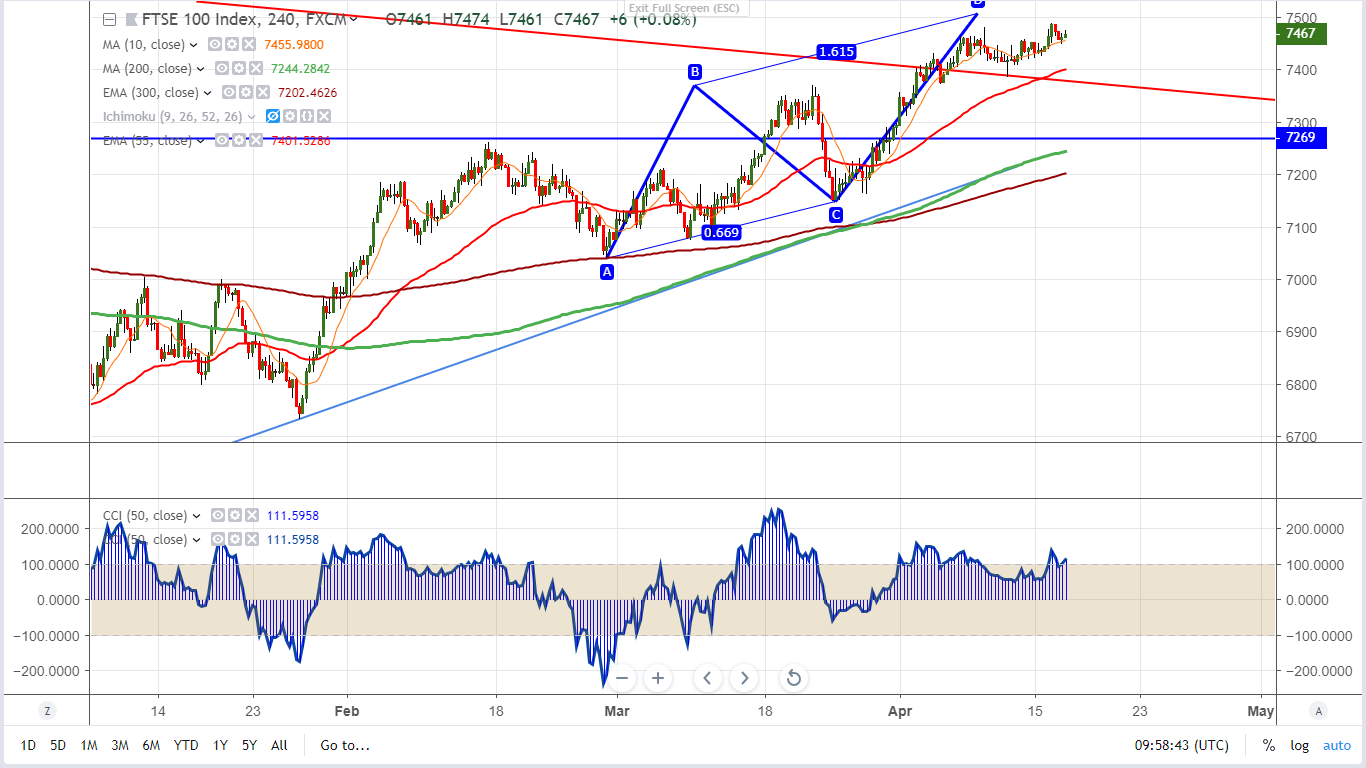Collapse the chart legend with the minus box
Viewport: 1366px width, 768px height.
point(109,19)
